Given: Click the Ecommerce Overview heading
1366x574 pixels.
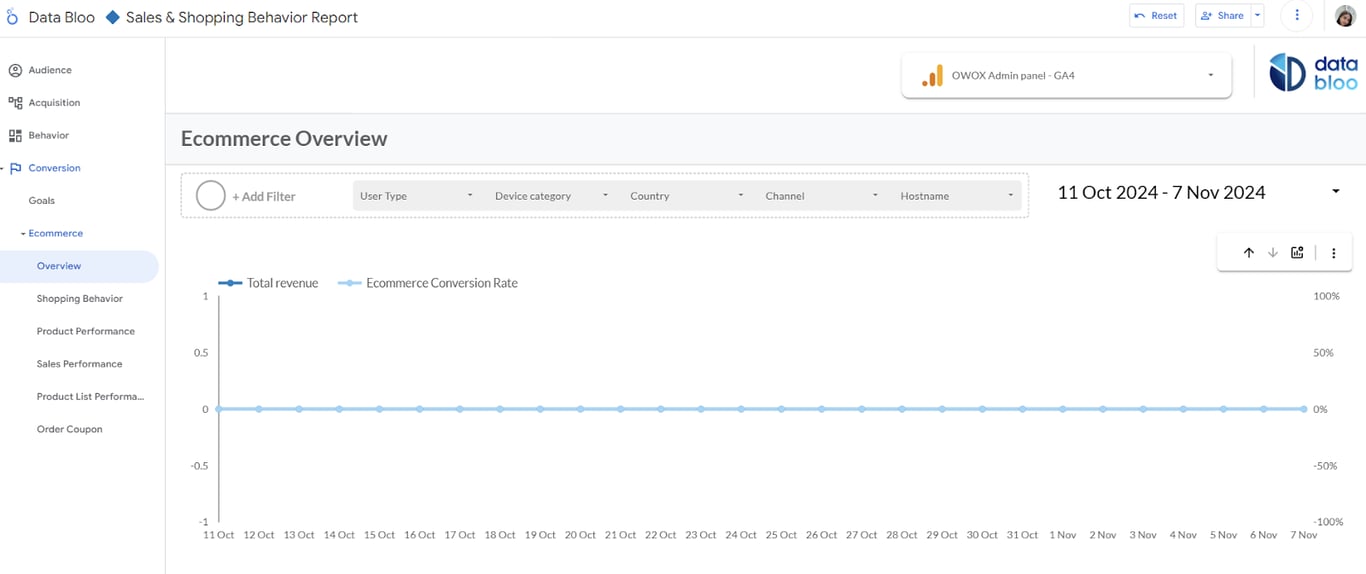Looking at the screenshot, I should [x=284, y=139].
